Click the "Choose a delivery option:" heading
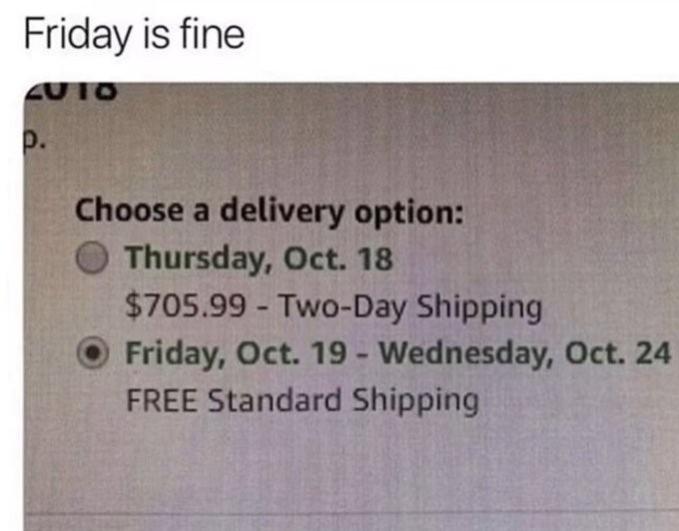Viewport: 679px width, 531px height. click(270, 211)
